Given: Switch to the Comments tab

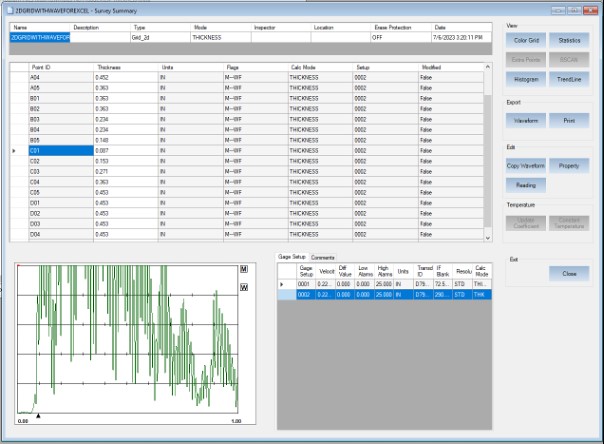Looking at the screenshot, I should tap(323, 257).
